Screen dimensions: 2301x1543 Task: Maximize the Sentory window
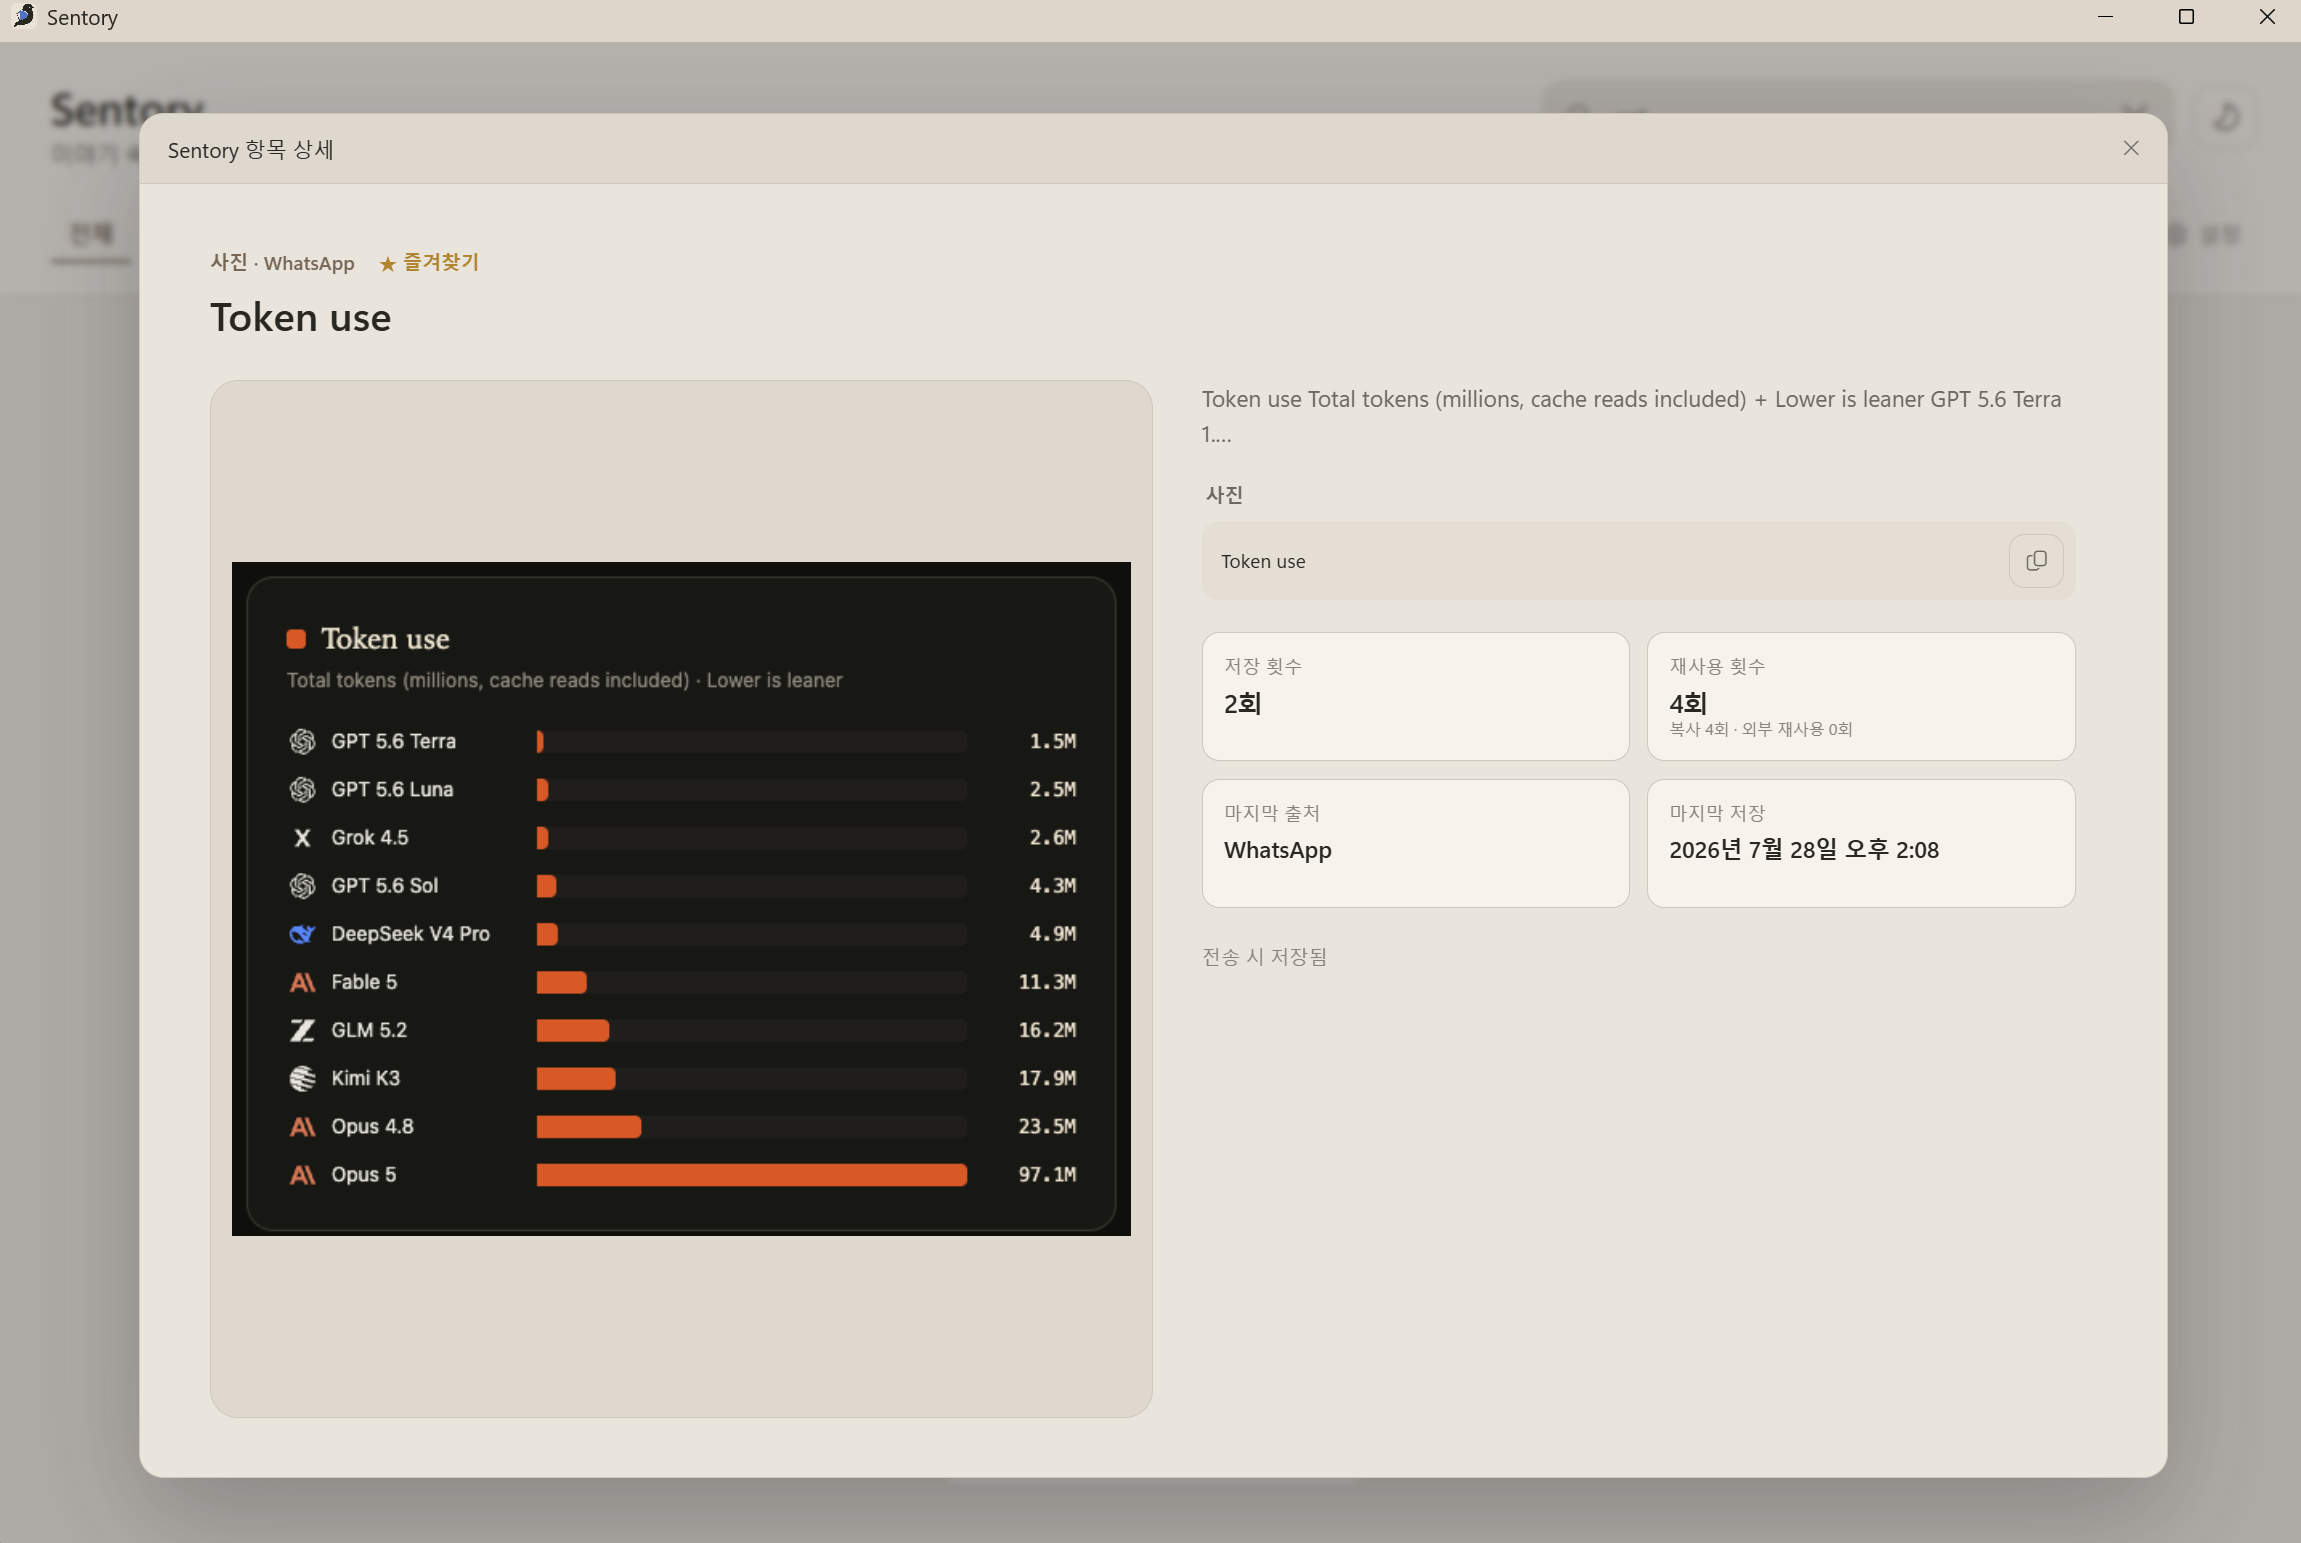click(2186, 17)
